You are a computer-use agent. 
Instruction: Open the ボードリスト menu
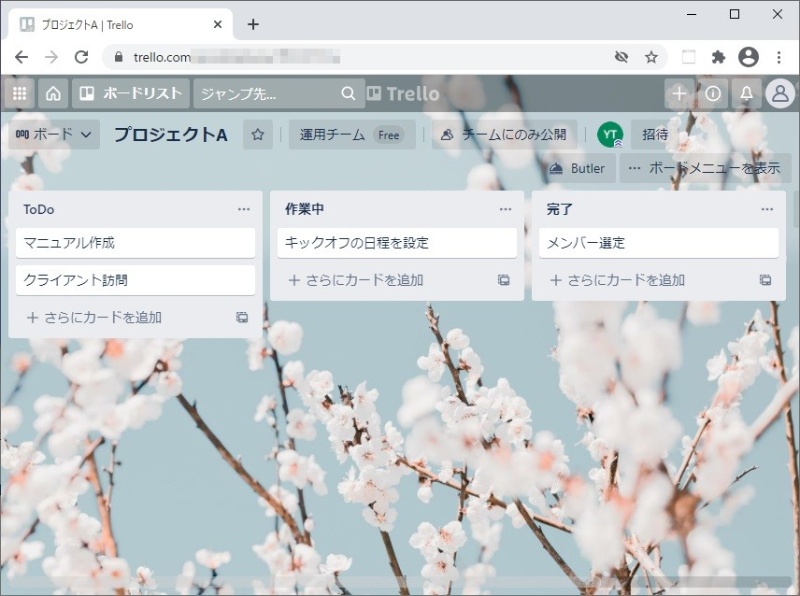click(x=131, y=93)
